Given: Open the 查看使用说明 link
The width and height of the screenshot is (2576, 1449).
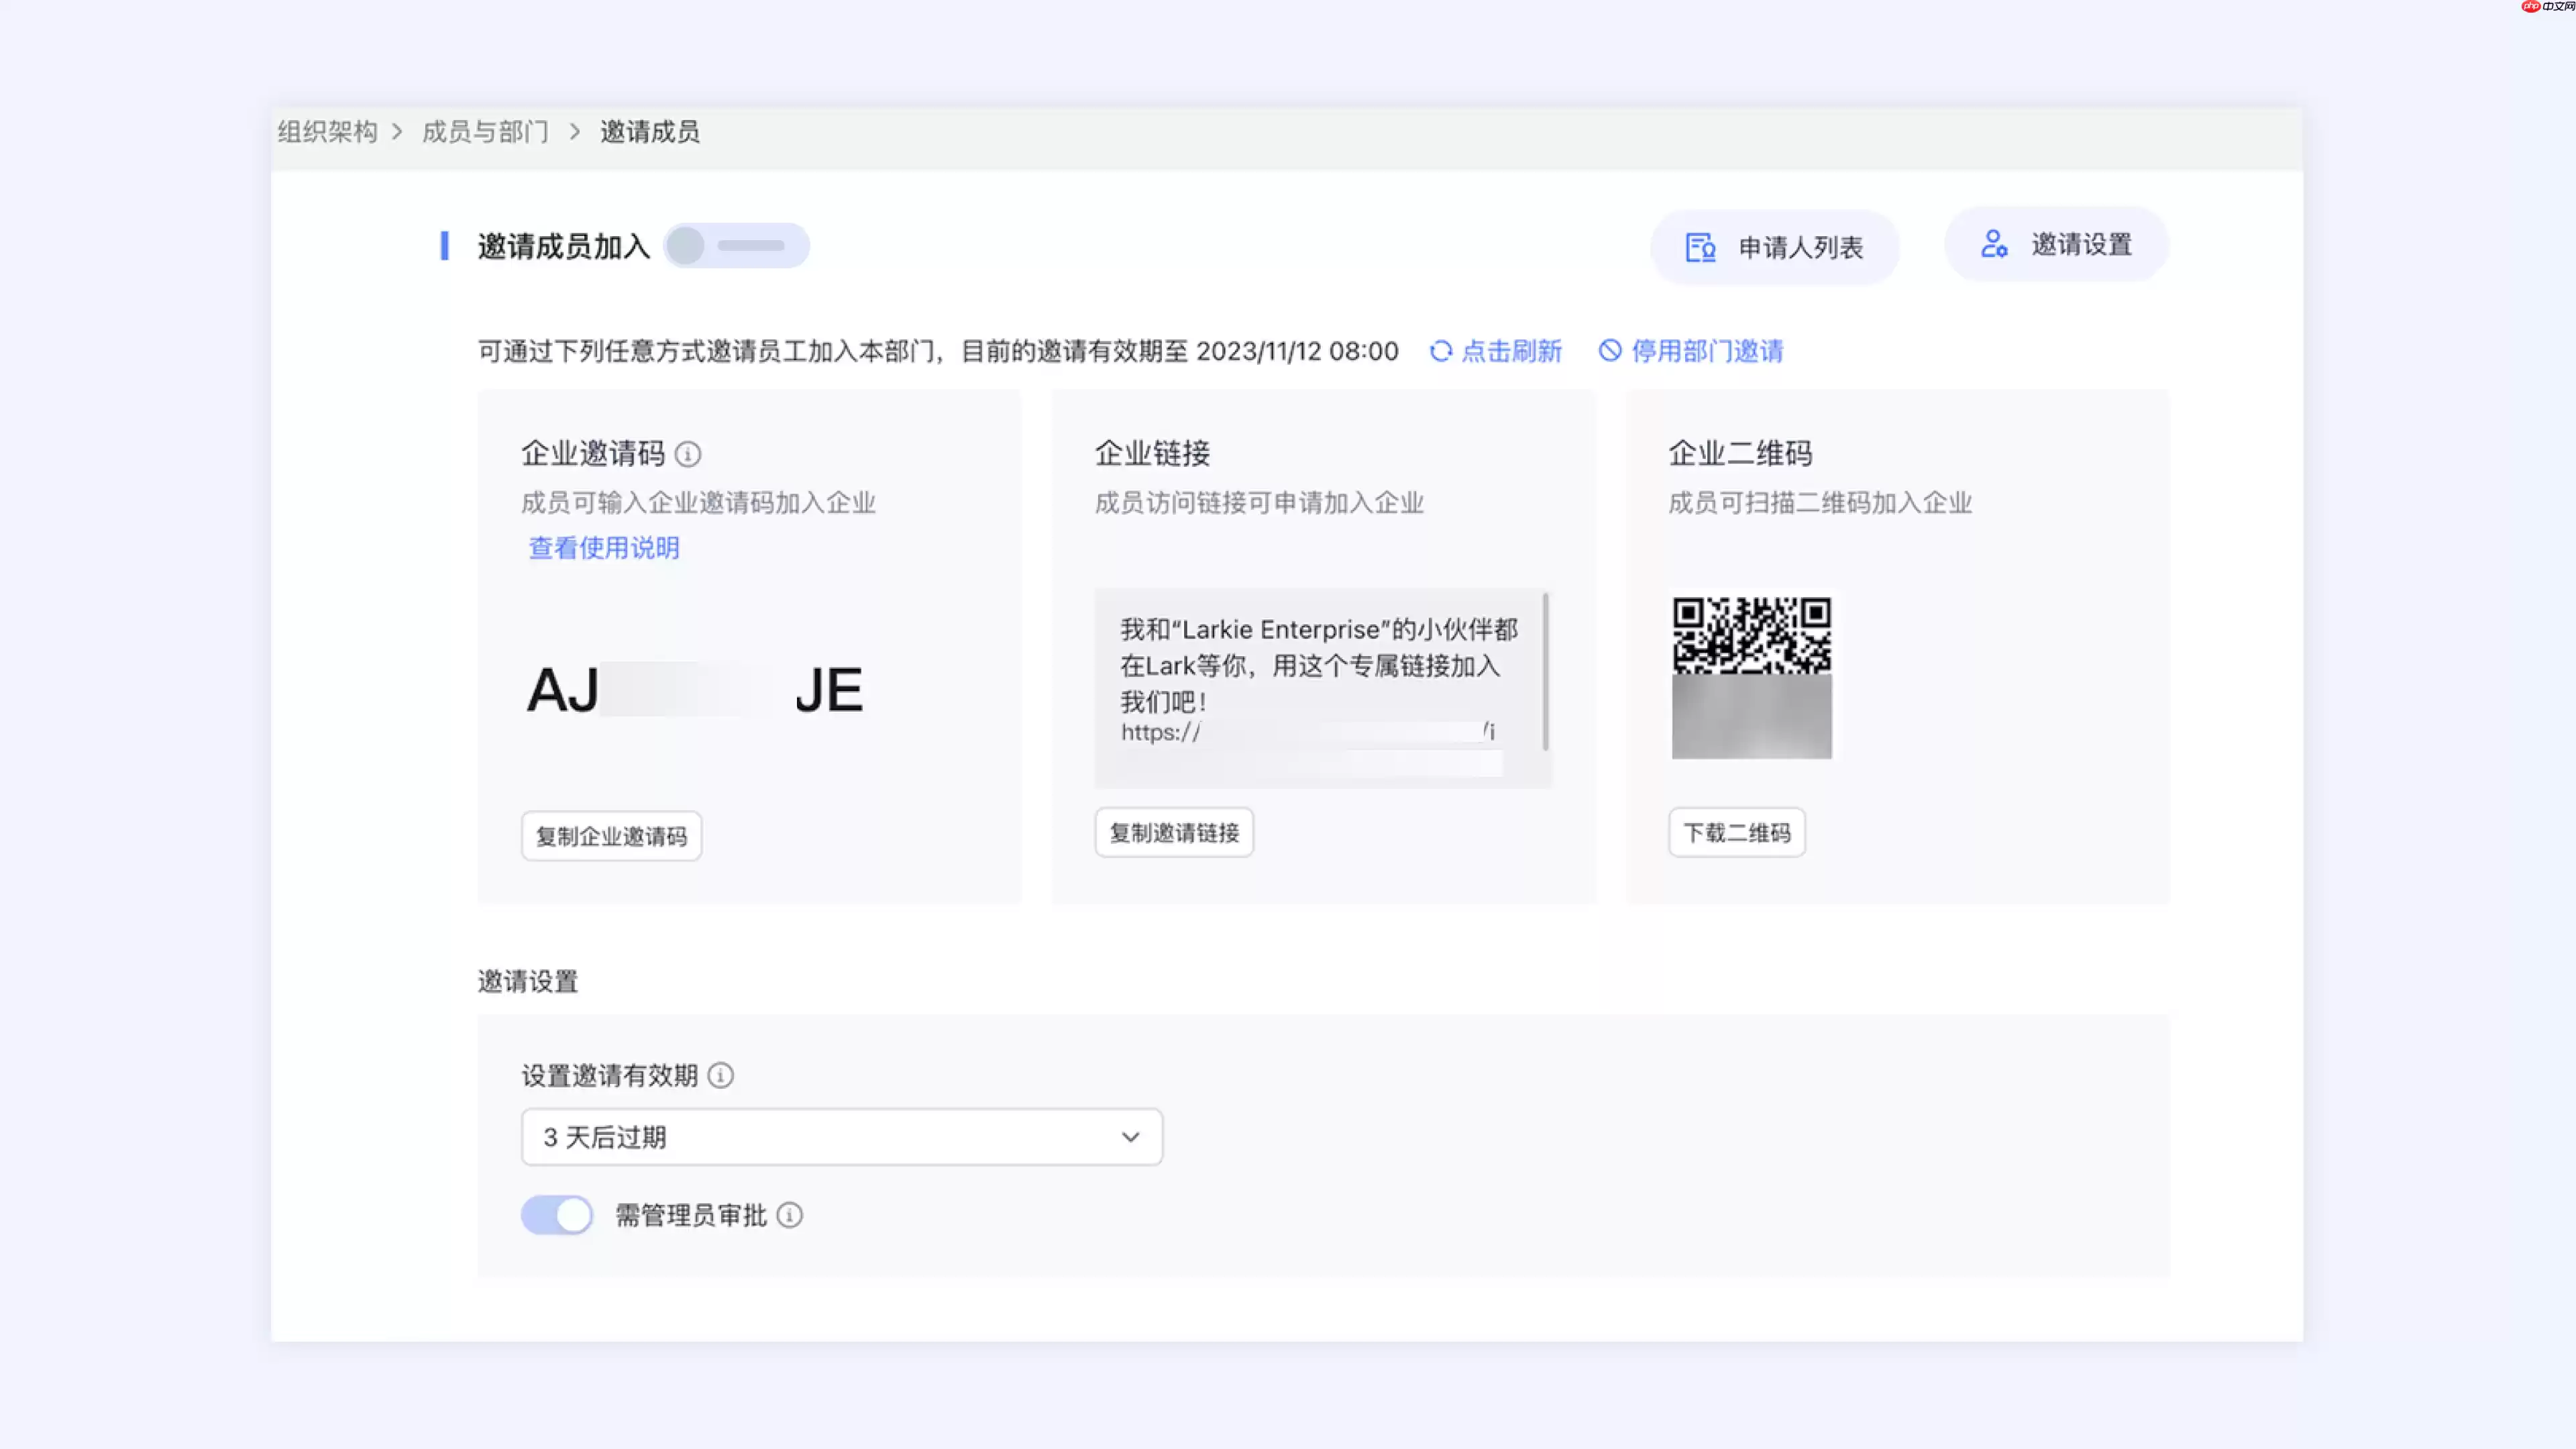Looking at the screenshot, I should tap(602, 548).
